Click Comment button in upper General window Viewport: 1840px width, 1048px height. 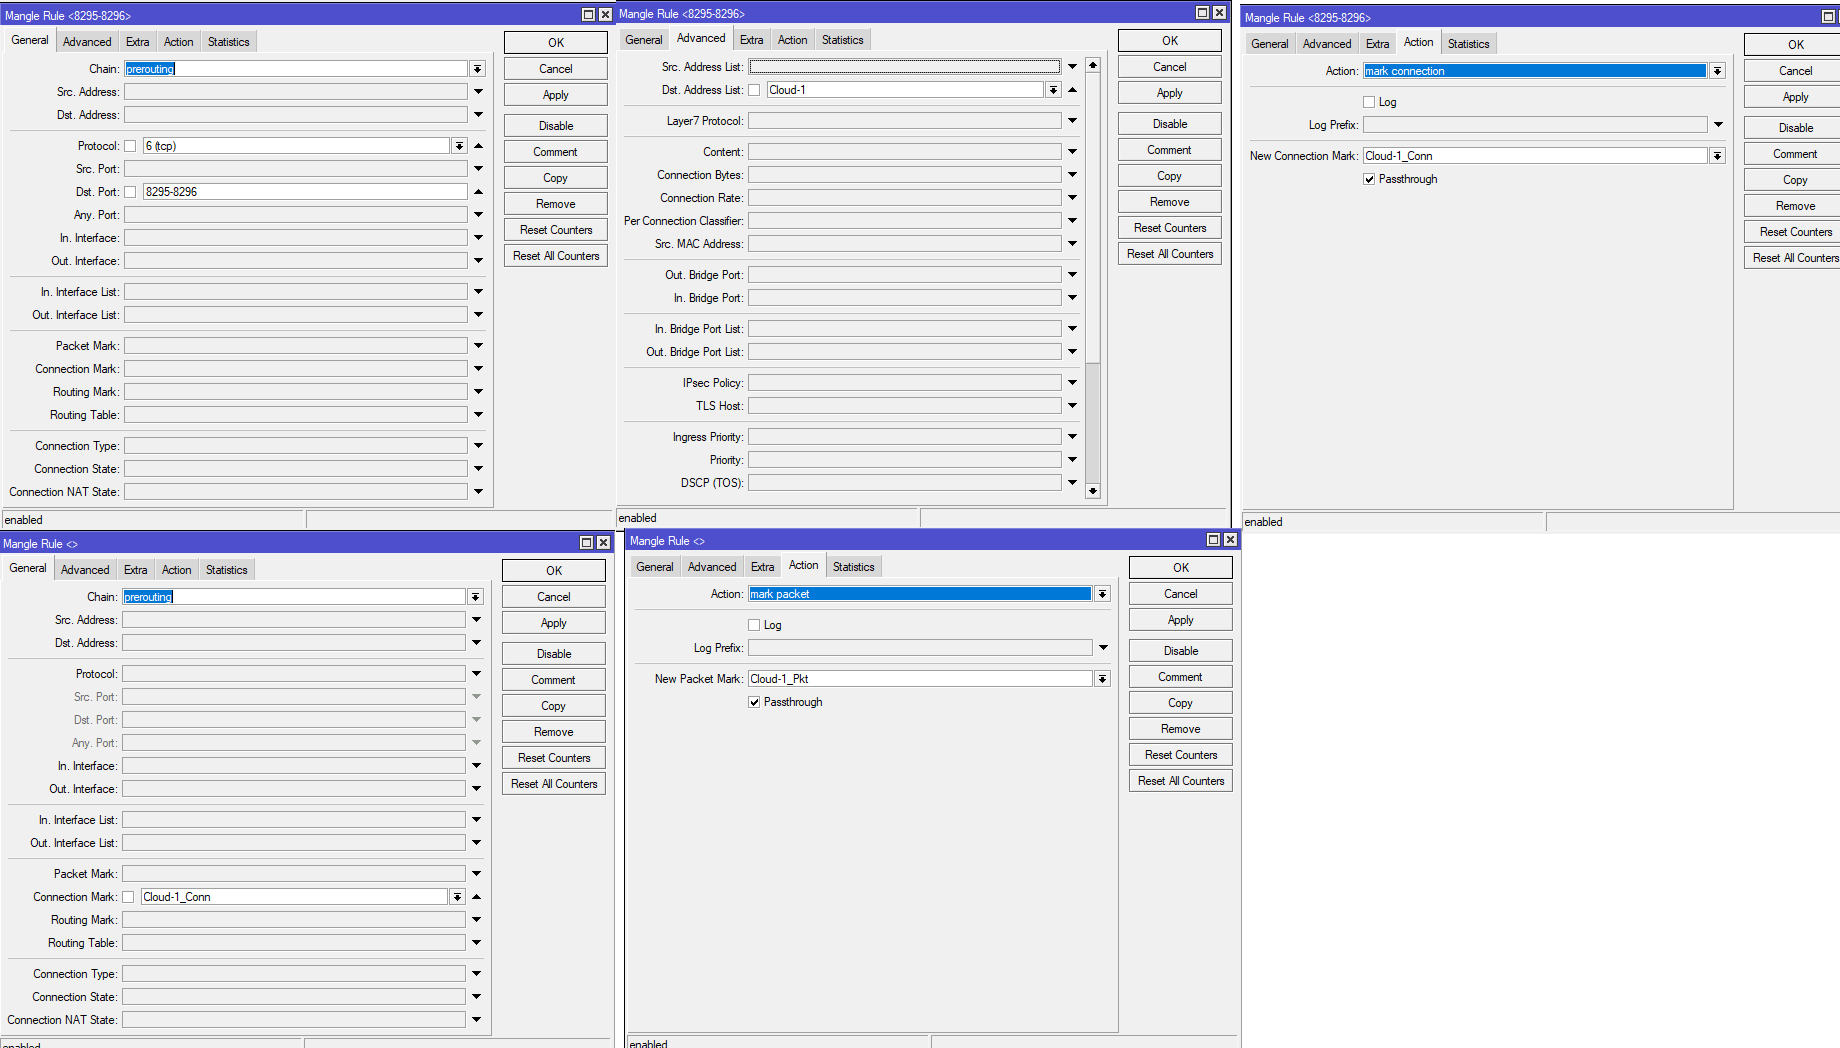(556, 152)
